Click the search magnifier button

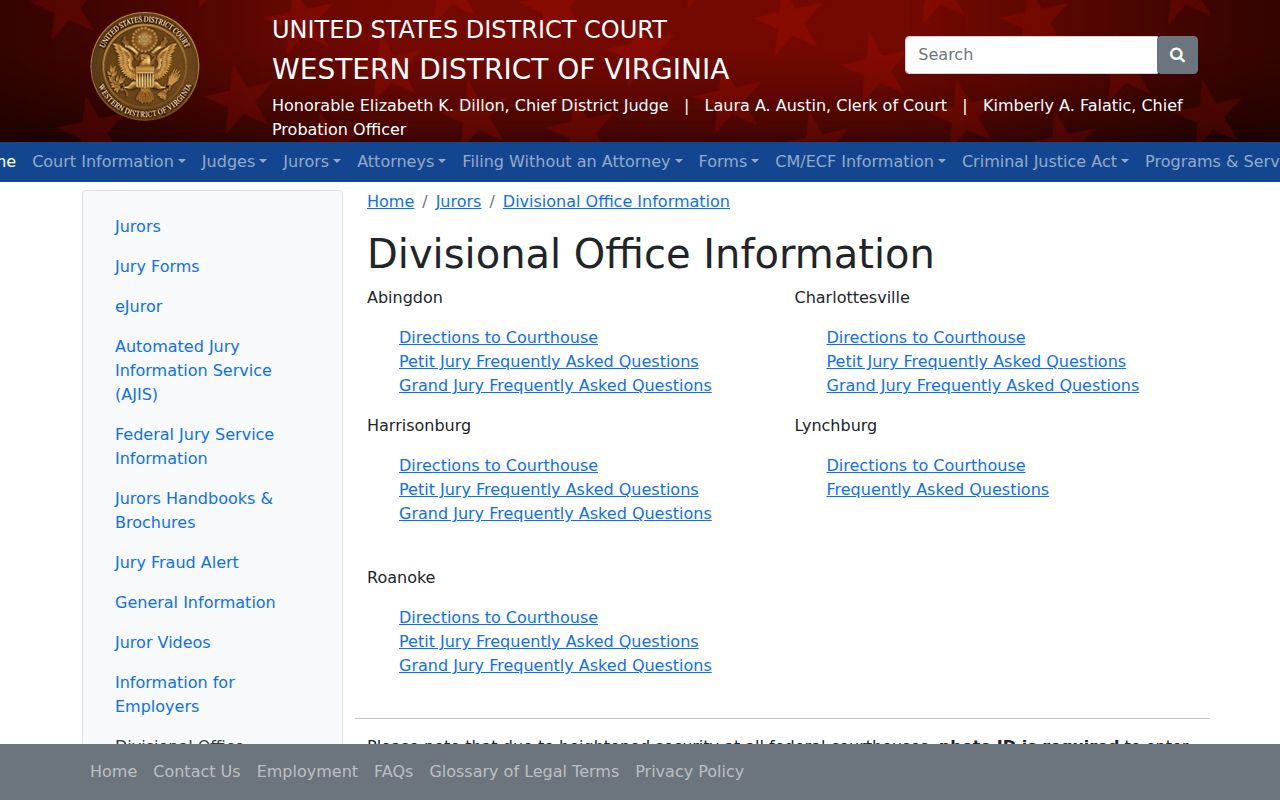[x=1177, y=55]
